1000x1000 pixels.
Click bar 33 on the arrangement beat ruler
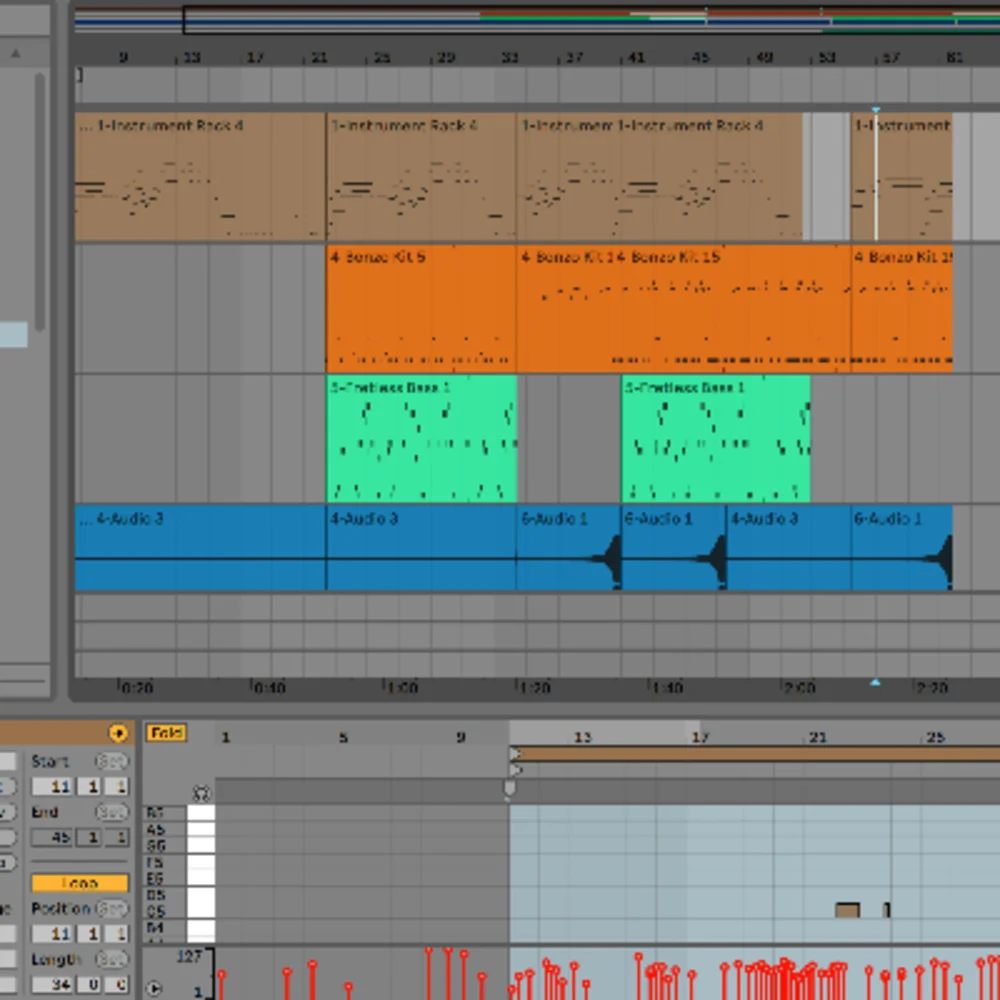[509, 57]
